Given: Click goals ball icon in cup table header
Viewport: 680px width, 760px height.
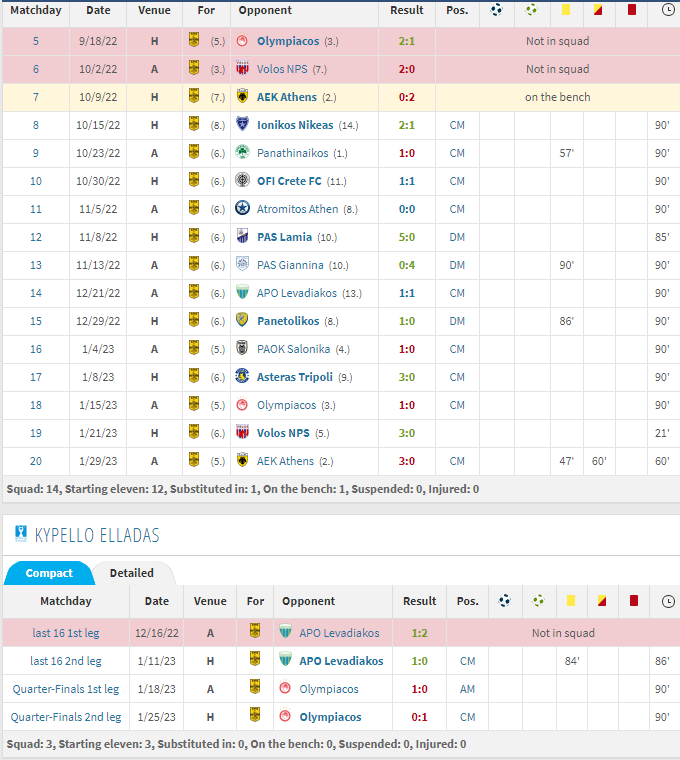Looking at the screenshot, I should point(505,601).
